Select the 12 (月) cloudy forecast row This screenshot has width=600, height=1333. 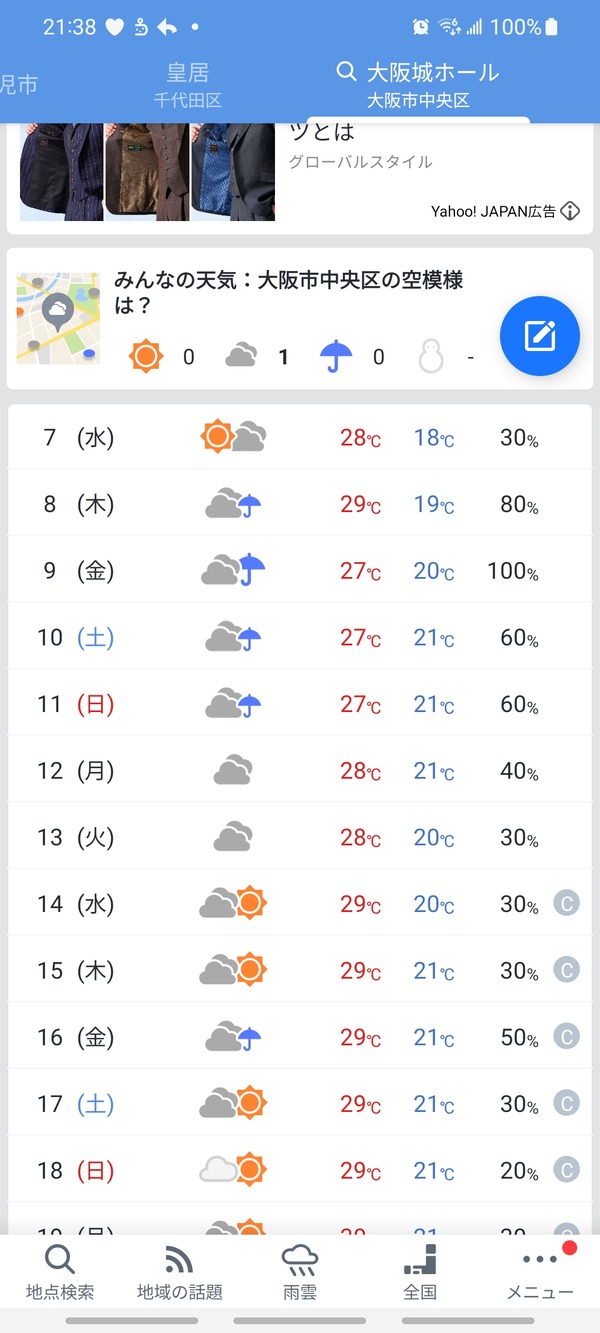coord(300,771)
